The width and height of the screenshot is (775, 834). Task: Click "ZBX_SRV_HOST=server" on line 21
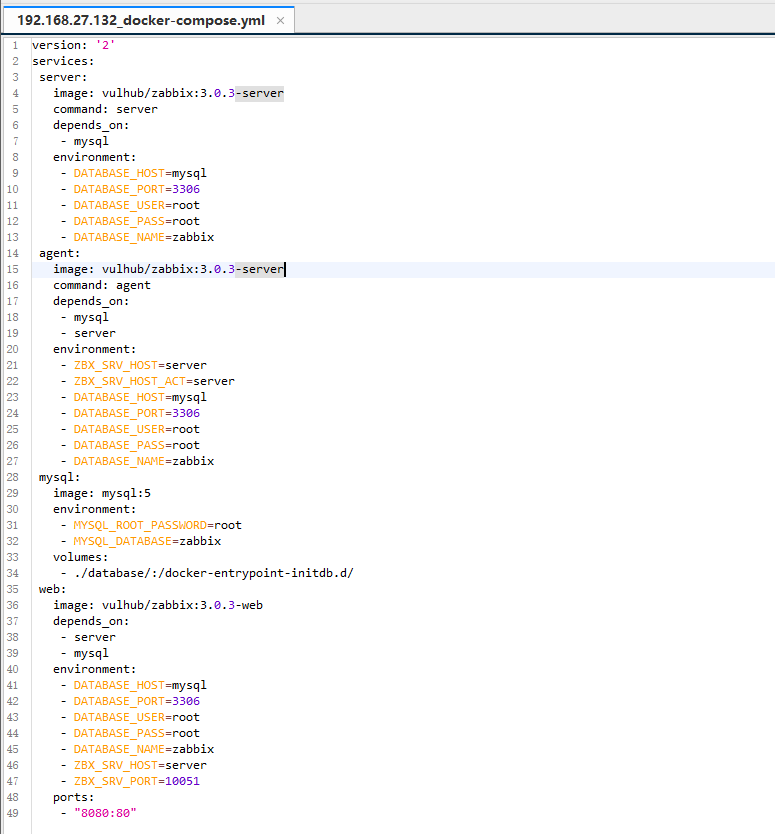140,365
